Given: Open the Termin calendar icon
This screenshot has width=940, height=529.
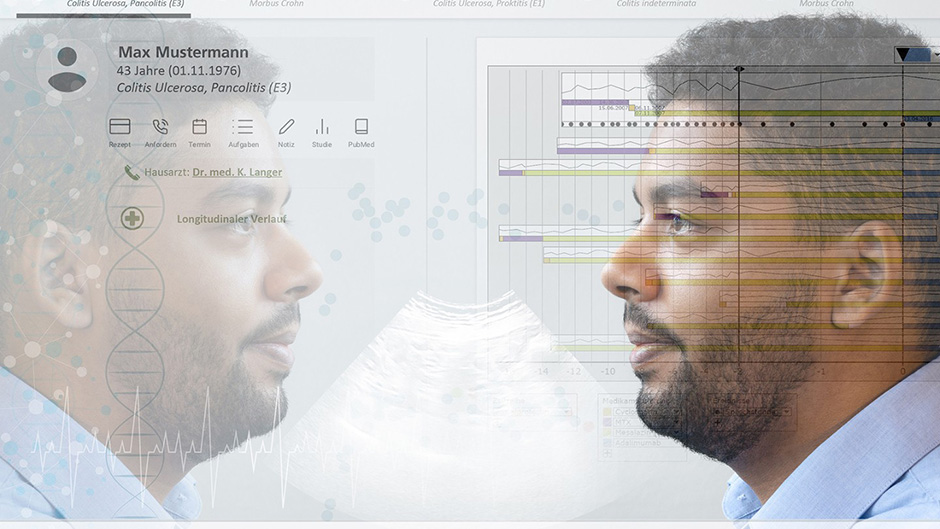Looking at the screenshot, I should [x=200, y=127].
